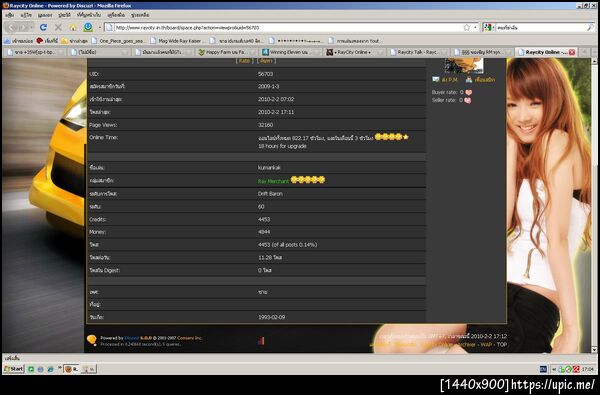Click the page scrollbar up arrow

(x=594, y=61)
